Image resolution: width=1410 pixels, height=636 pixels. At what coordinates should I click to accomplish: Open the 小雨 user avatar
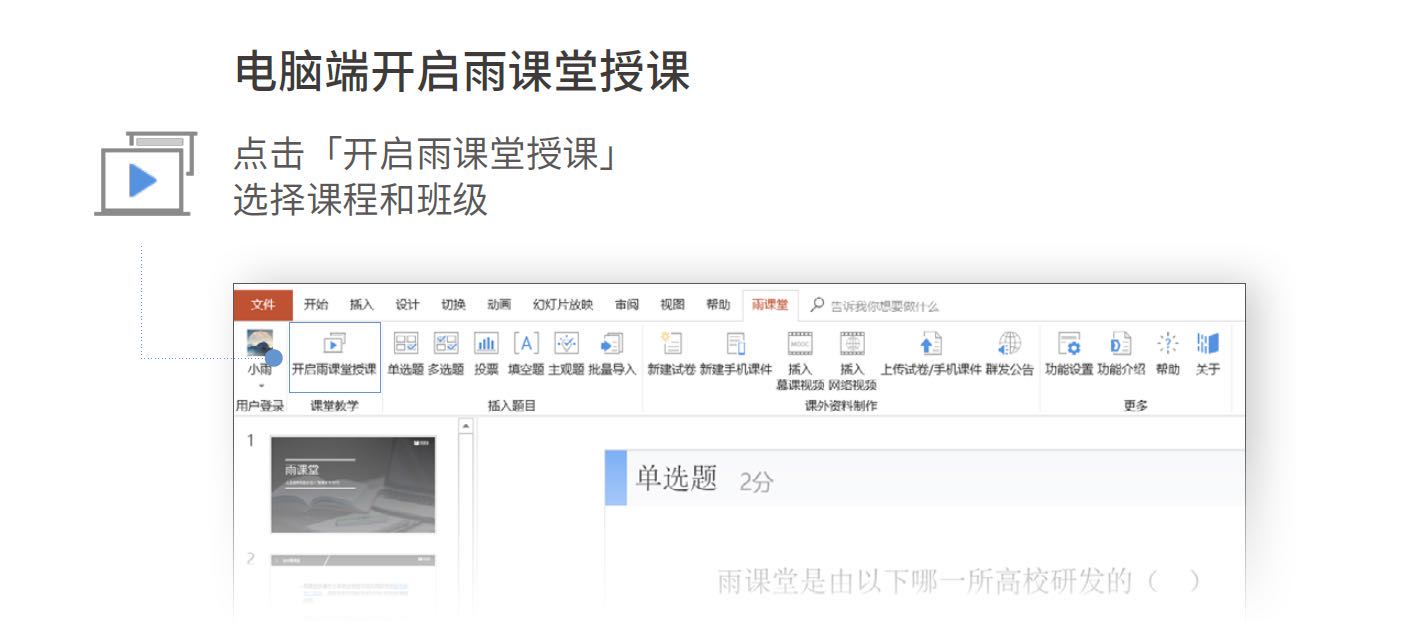click(259, 343)
